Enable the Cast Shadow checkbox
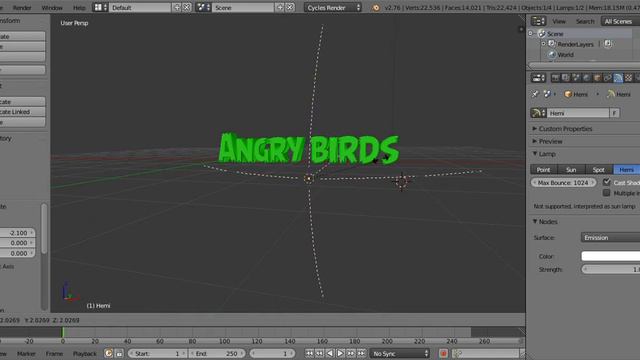 click(607, 182)
